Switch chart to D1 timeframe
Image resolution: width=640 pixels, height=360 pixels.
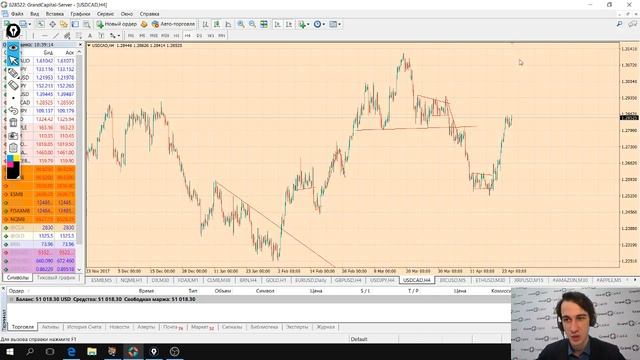click(199, 36)
